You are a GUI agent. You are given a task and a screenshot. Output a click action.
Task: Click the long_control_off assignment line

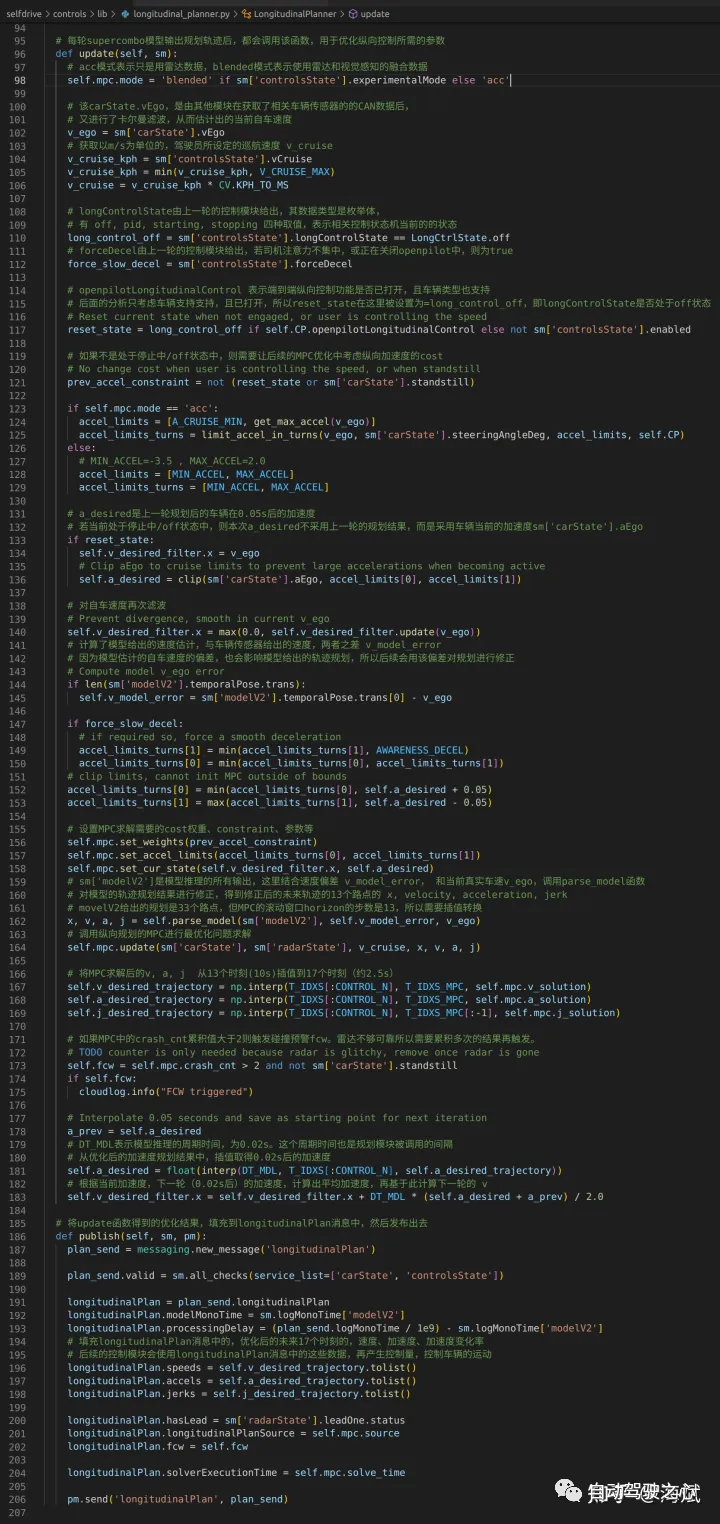tap(288, 238)
